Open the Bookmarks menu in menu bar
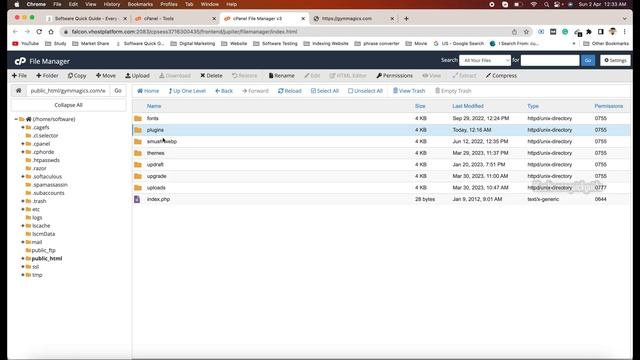The image size is (640, 360). [x=140, y=4]
